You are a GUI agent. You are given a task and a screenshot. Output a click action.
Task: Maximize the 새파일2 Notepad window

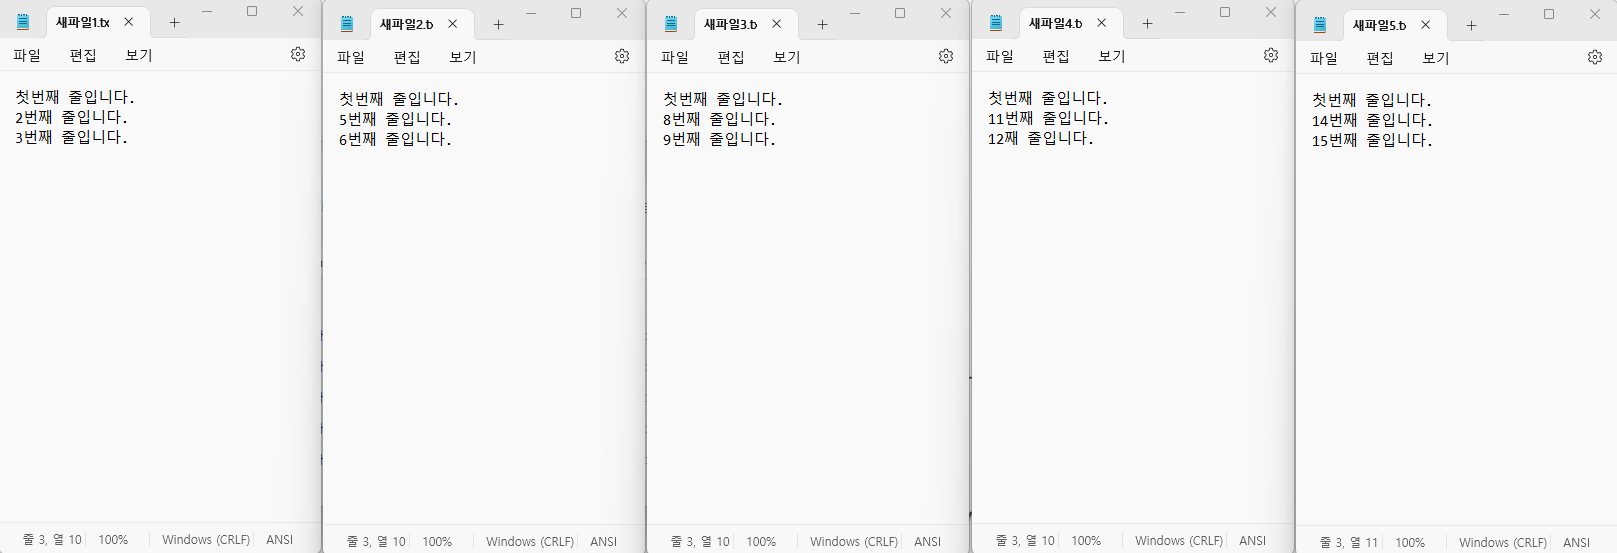tap(576, 13)
